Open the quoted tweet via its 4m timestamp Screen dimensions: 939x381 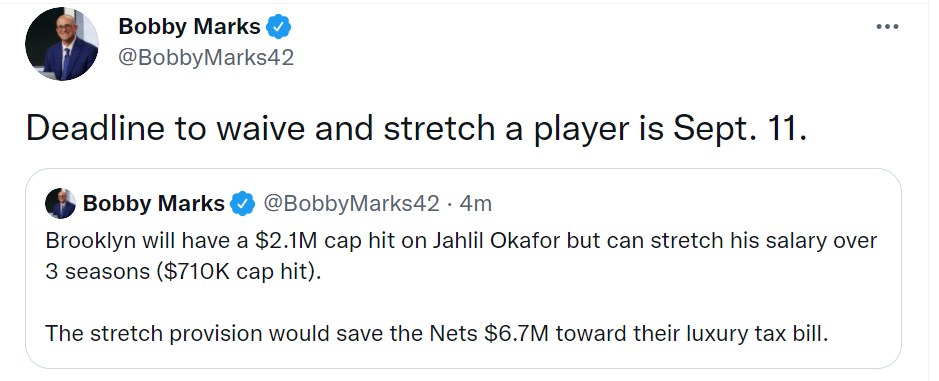475,204
